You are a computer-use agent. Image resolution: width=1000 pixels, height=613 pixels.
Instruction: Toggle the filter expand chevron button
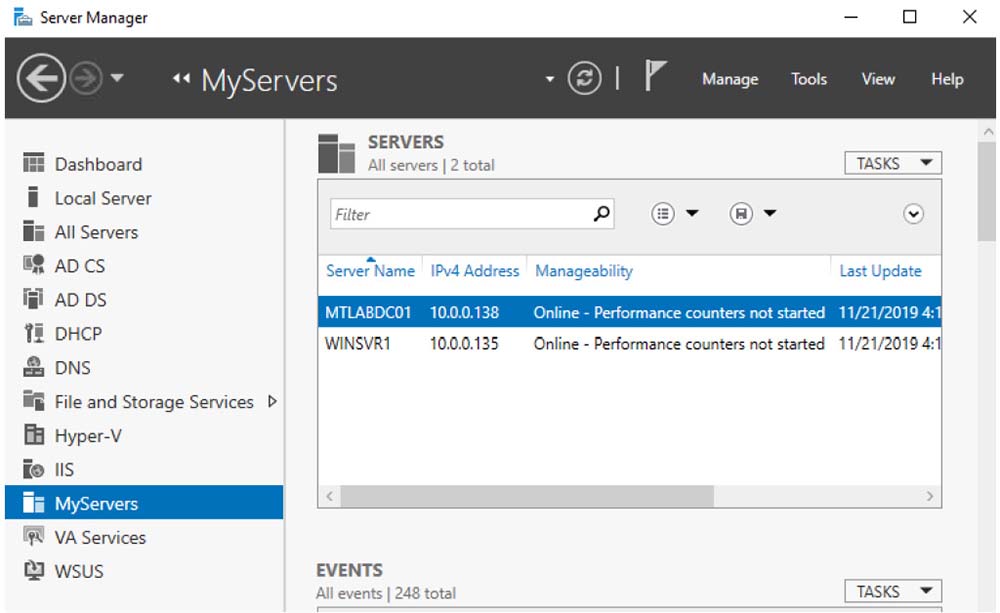click(x=913, y=214)
